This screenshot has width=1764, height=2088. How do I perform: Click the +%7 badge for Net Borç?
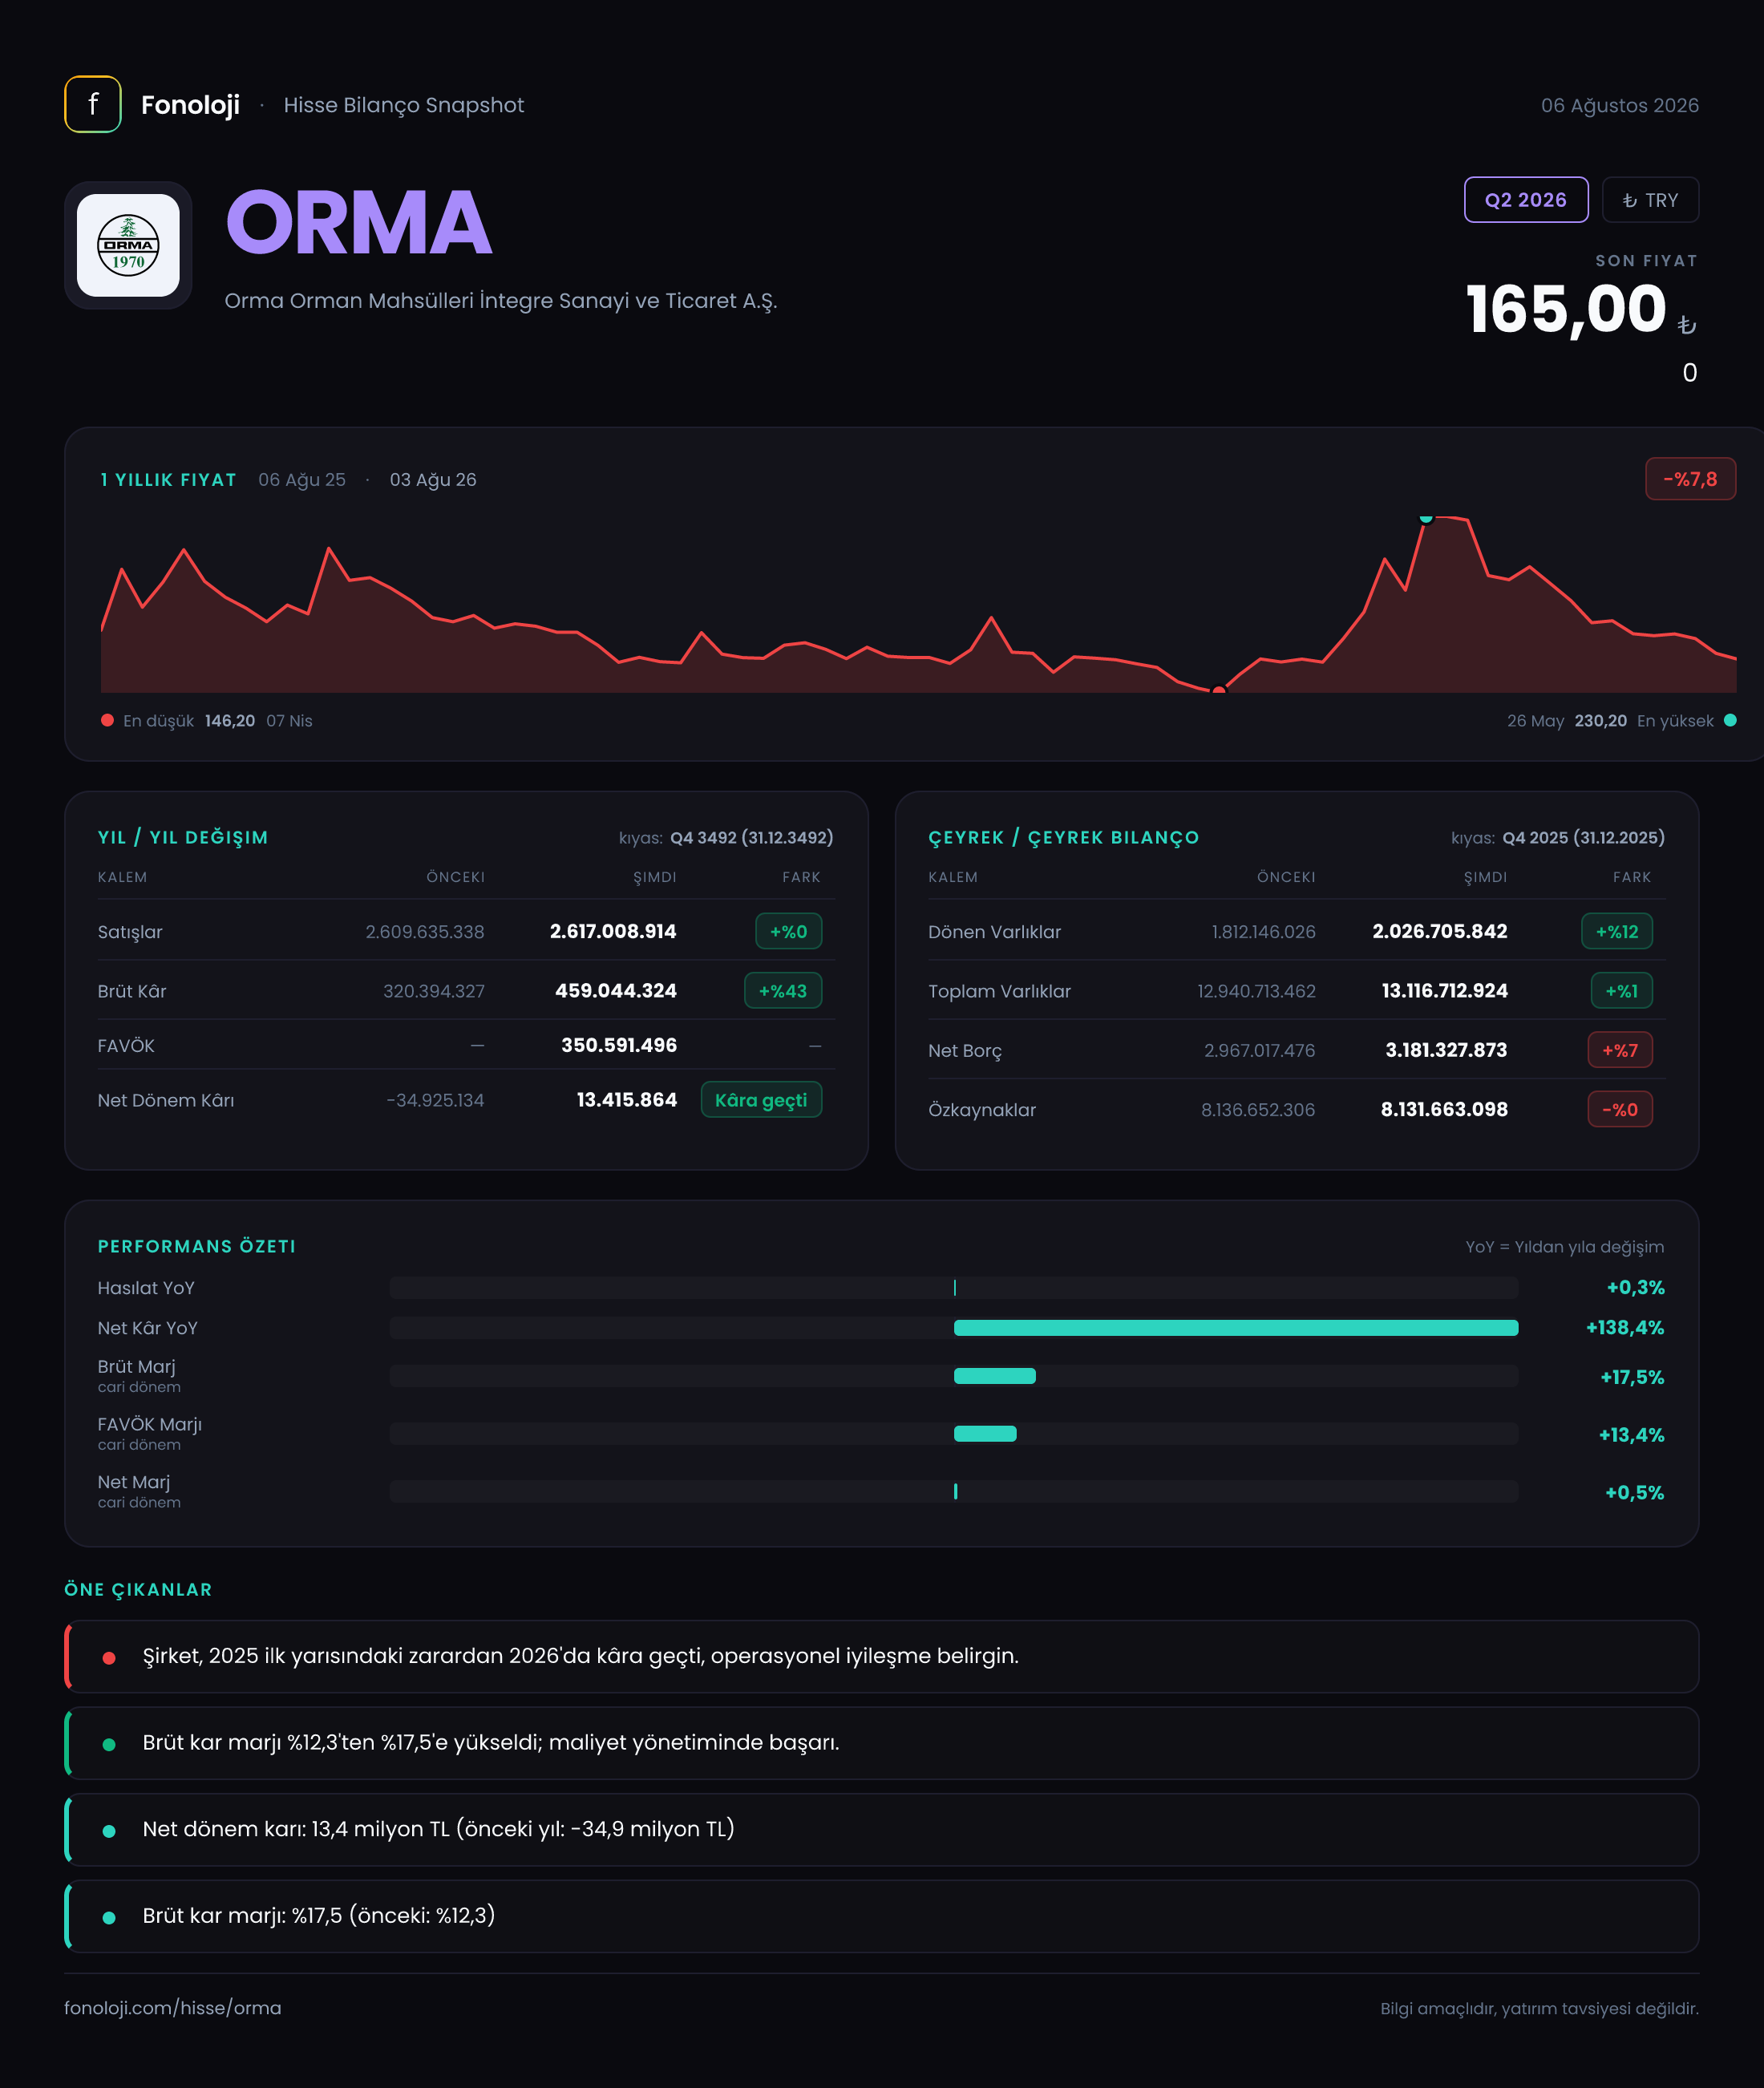pyautogui.click(x=1620, y=1050)
